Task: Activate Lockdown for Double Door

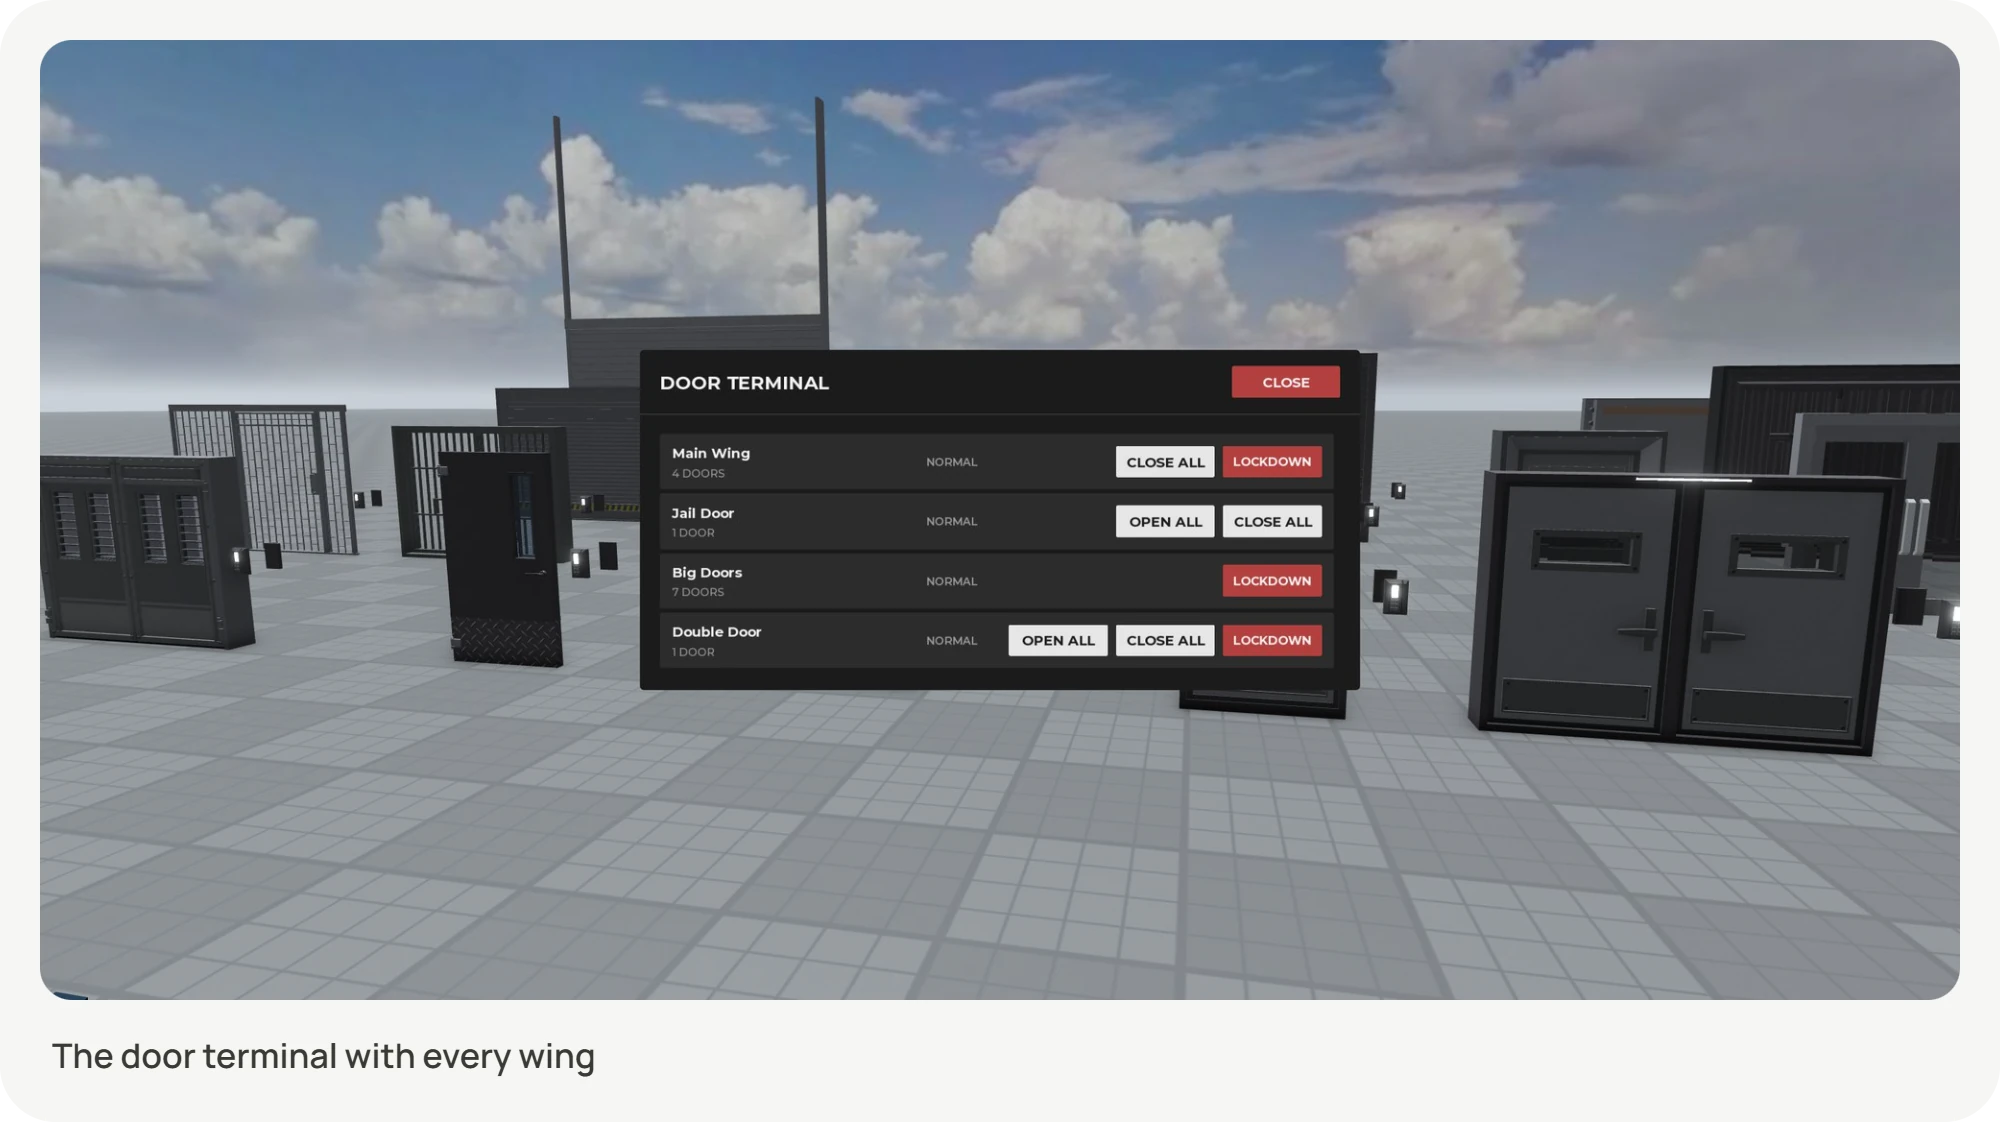Action: pyautogui.click(x=1272, y=640)
